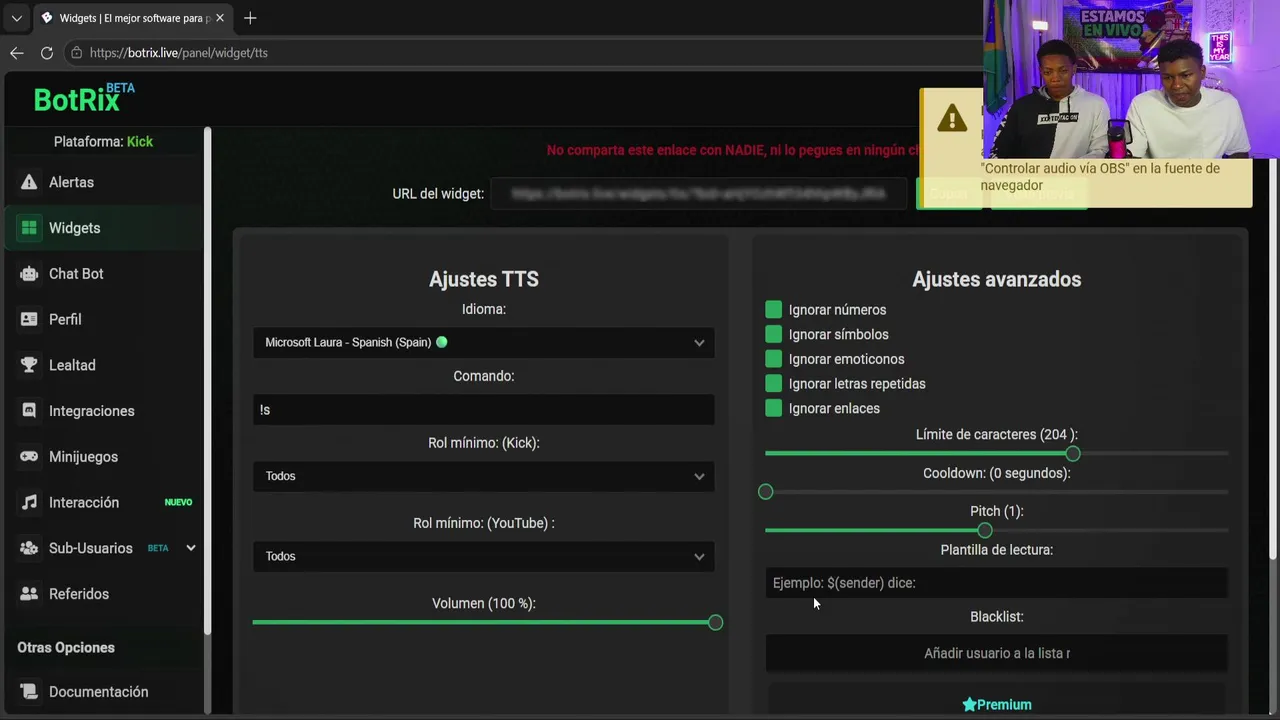Open the Chat Bot robot icon
Viewport: 1280px width, 720px height.
[29, 273]
